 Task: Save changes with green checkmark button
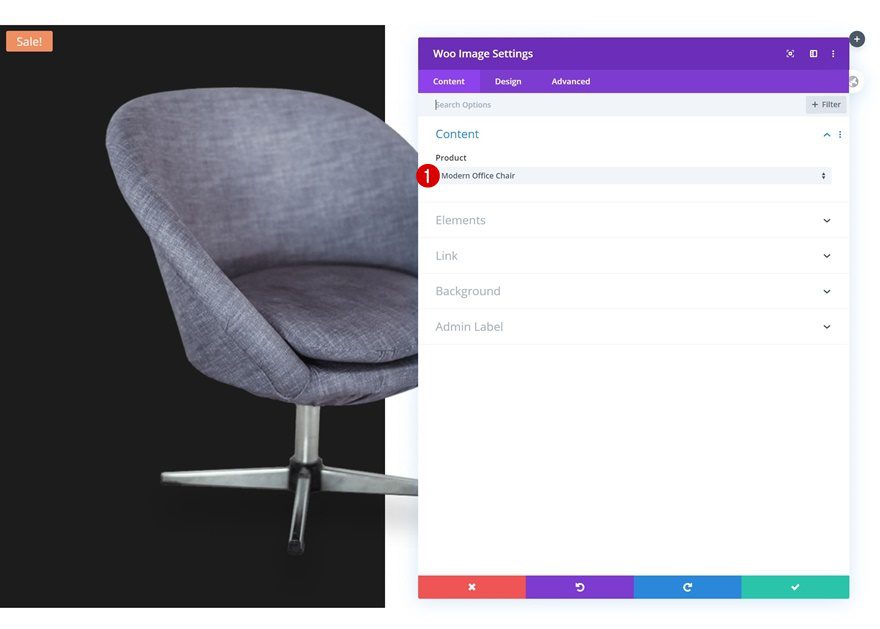click(795, 587)
